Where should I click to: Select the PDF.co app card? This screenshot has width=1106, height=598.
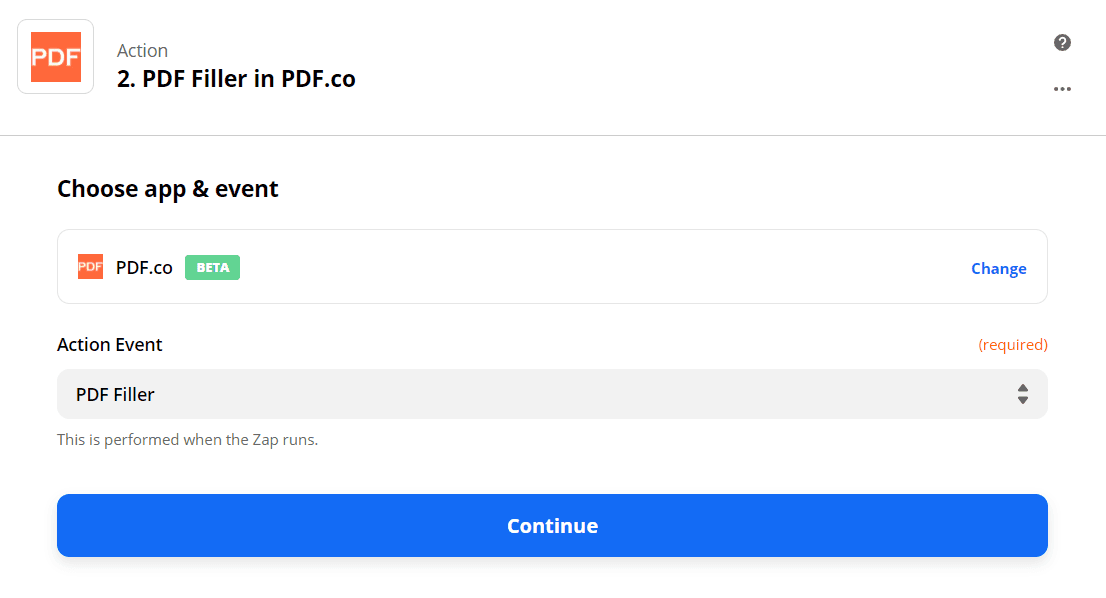[552, 267]
